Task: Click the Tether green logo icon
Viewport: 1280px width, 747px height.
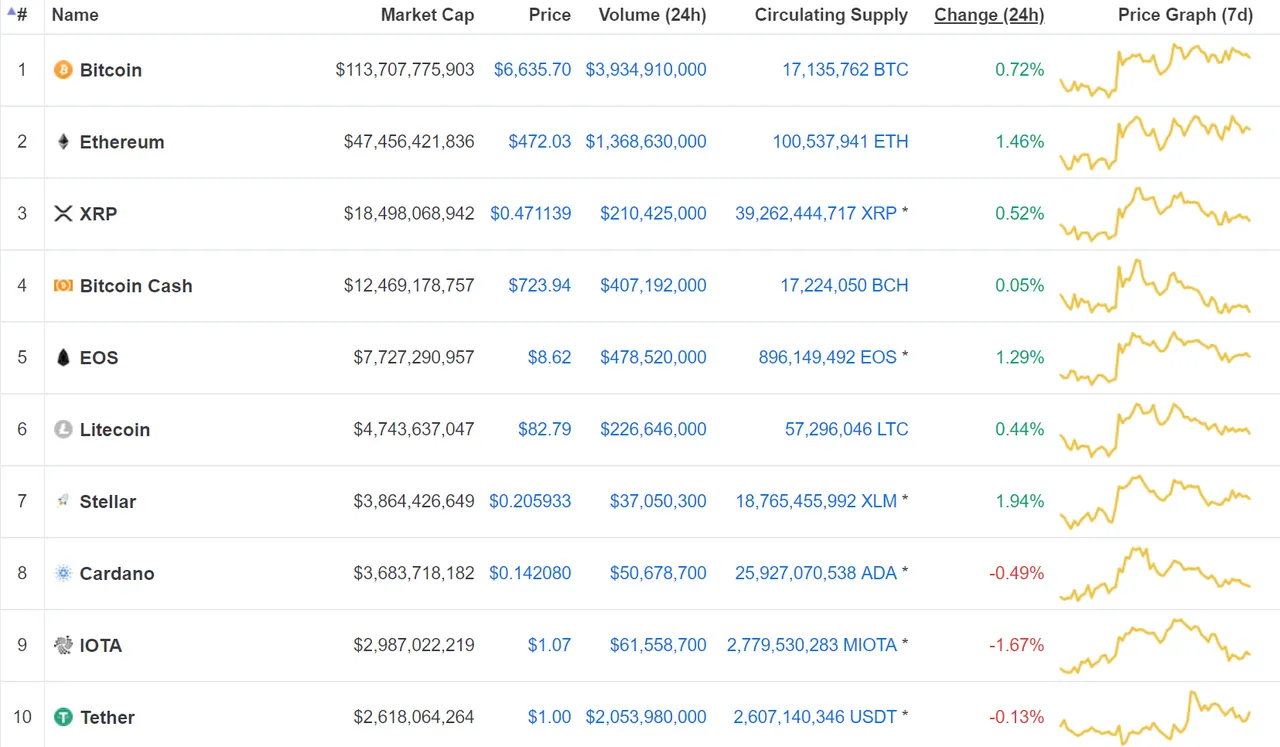Action: 63,717
